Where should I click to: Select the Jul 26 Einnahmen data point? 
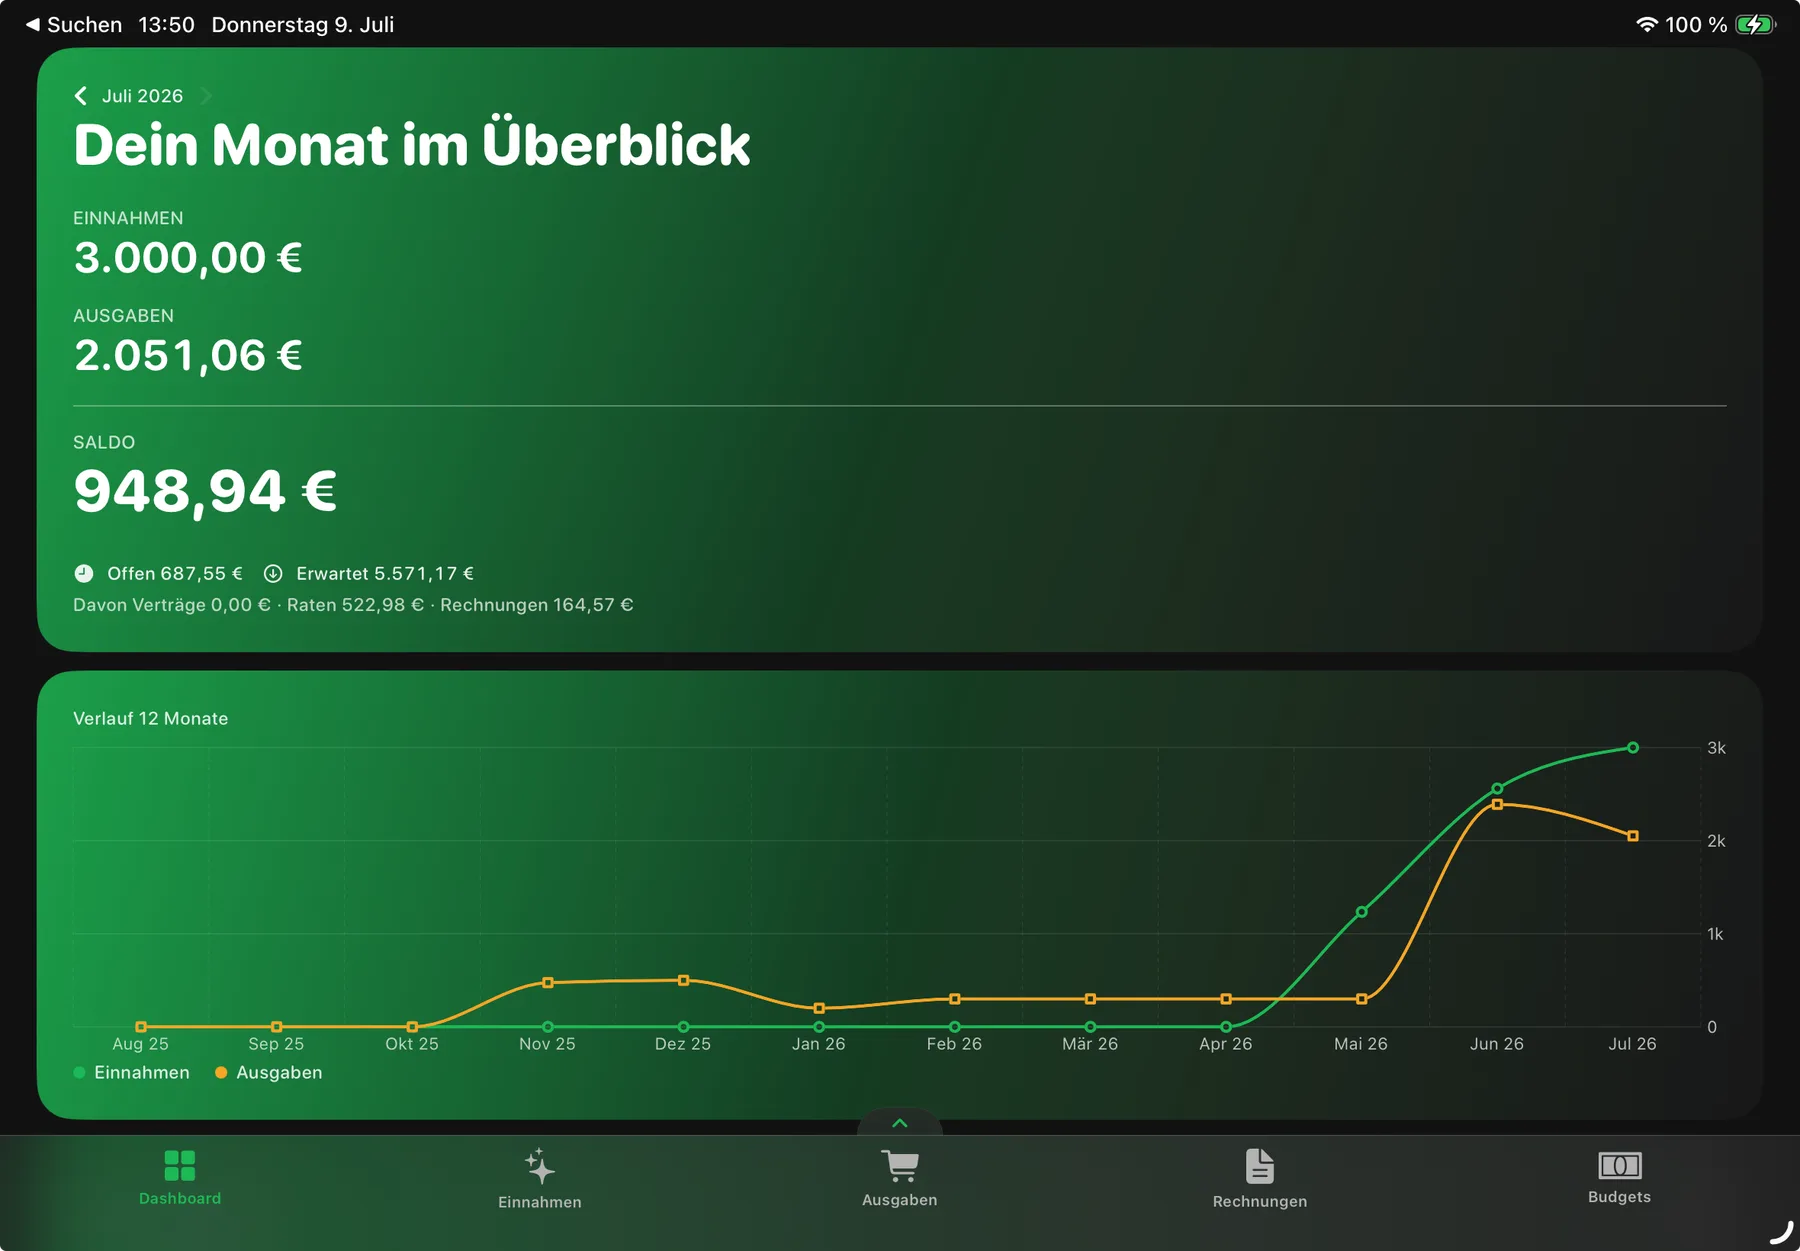point(1633,747)
